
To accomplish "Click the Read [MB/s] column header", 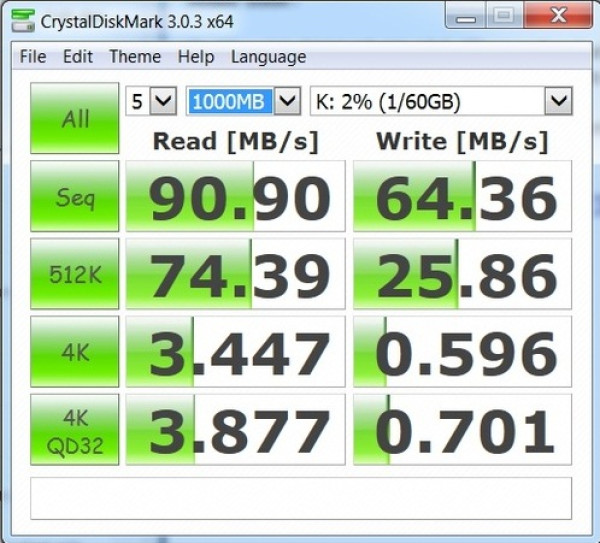I will coord(235,142).
